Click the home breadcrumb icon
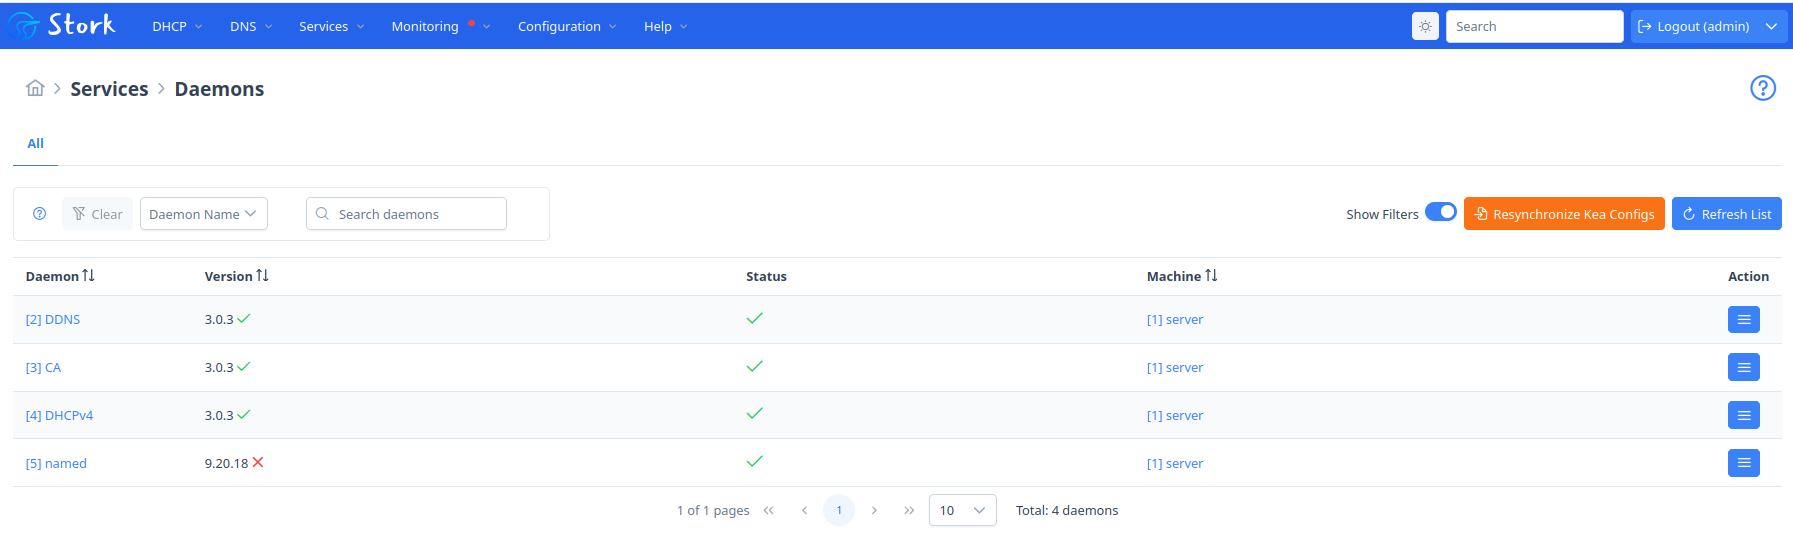Viewport: 1793px width, 556px height. tap(35, 88)
